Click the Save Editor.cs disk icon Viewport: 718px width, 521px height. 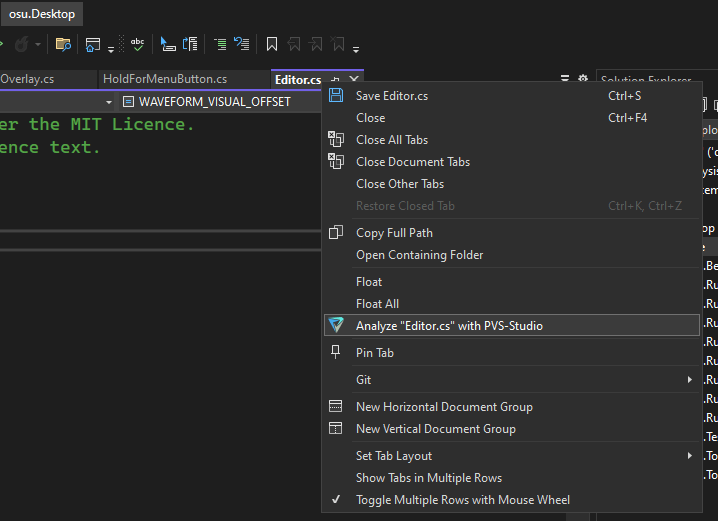tap(336, 96)
